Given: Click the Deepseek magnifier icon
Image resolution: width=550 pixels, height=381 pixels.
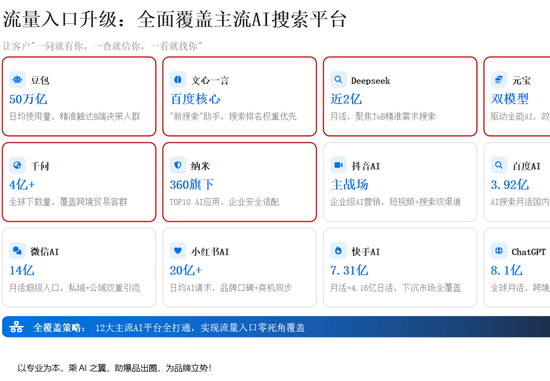Looking at the screenshot, I should pos(338,80).
